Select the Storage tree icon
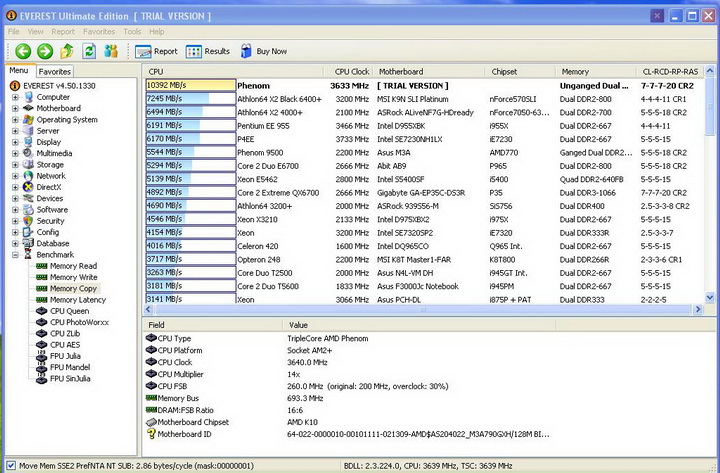Image resolution: width=720 pixels, height=473 pixels. (28, 164)
